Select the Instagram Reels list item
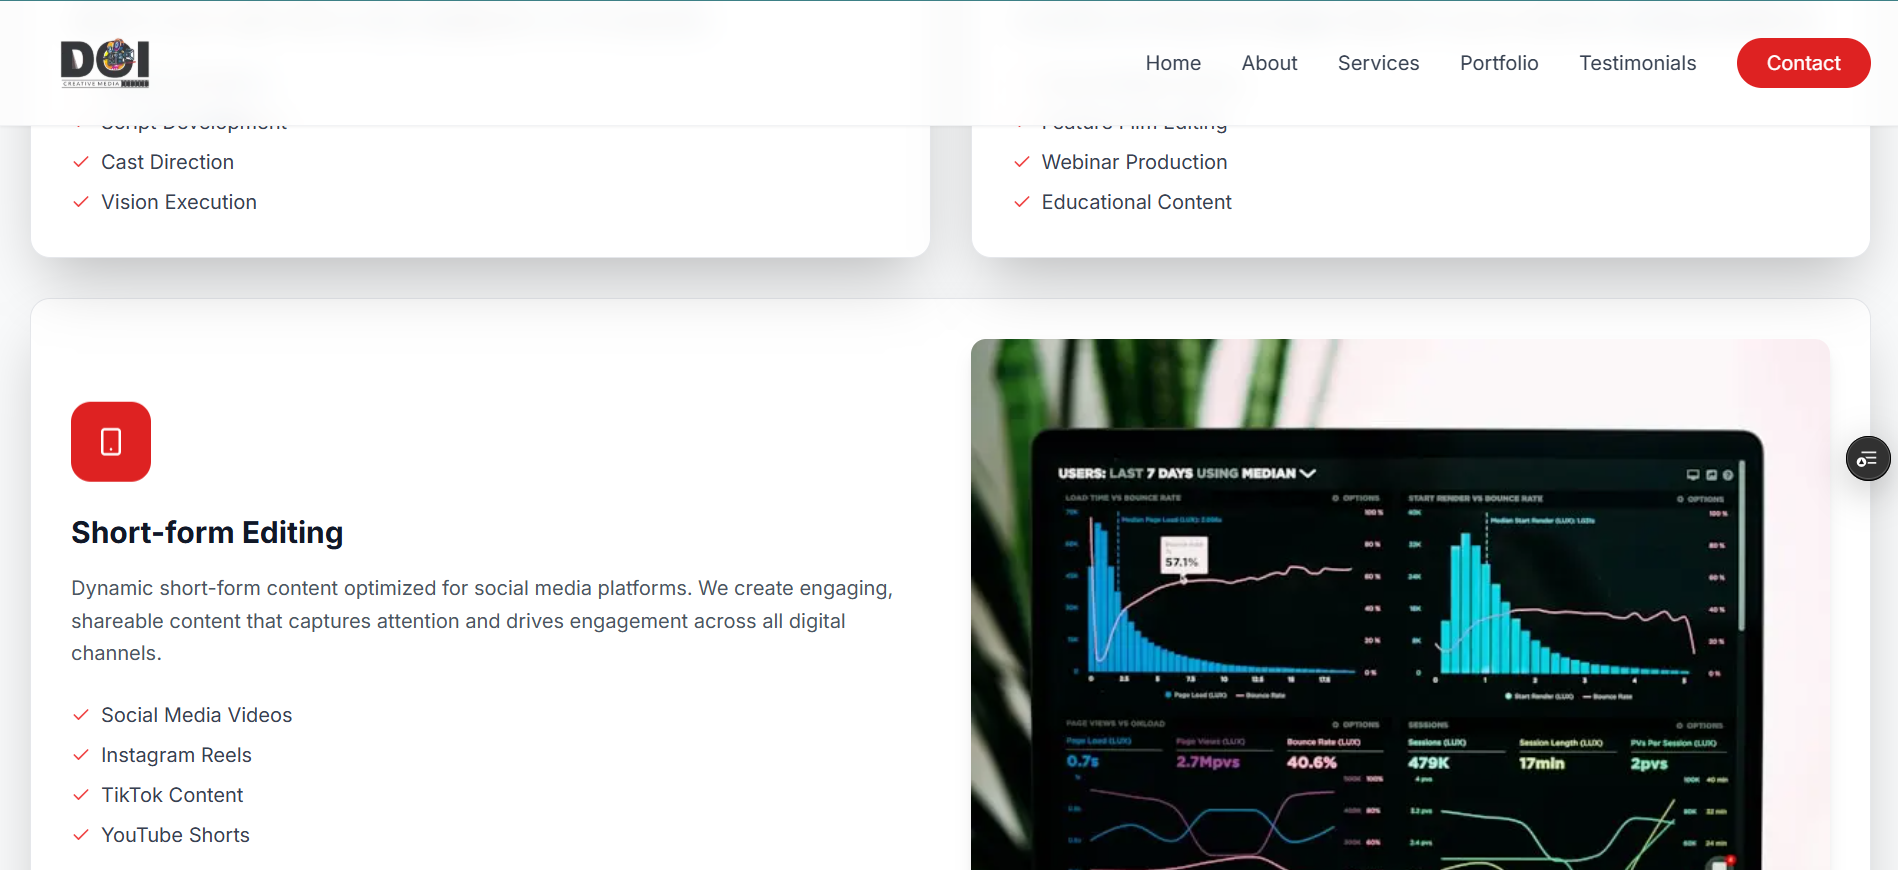Screen dimensions: 1898x870 tap(176, 755)
